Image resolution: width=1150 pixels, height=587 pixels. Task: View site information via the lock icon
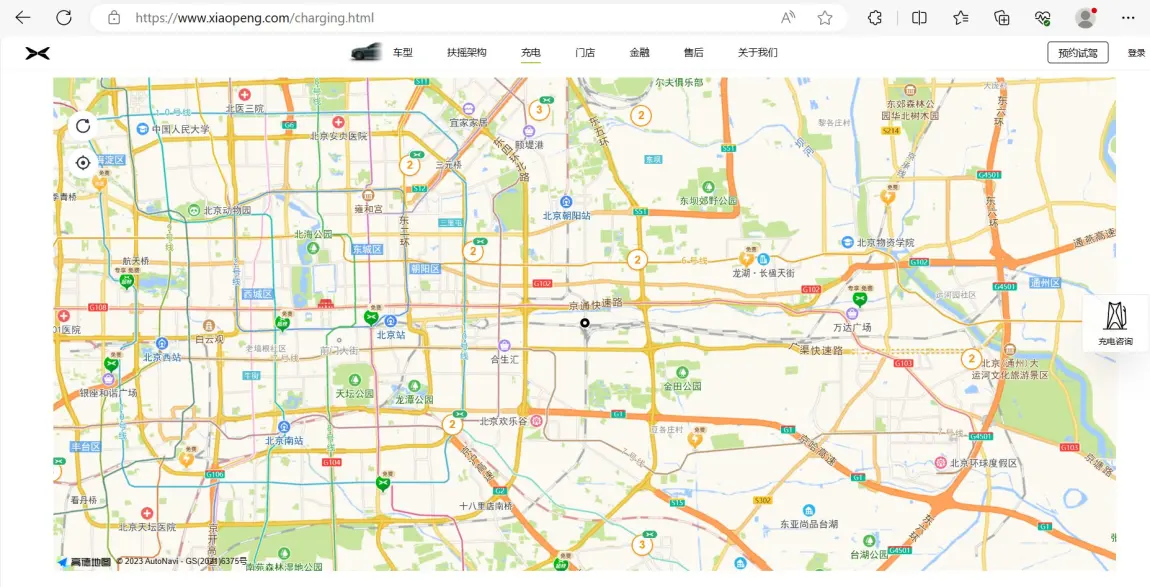[x=114, y=18]
